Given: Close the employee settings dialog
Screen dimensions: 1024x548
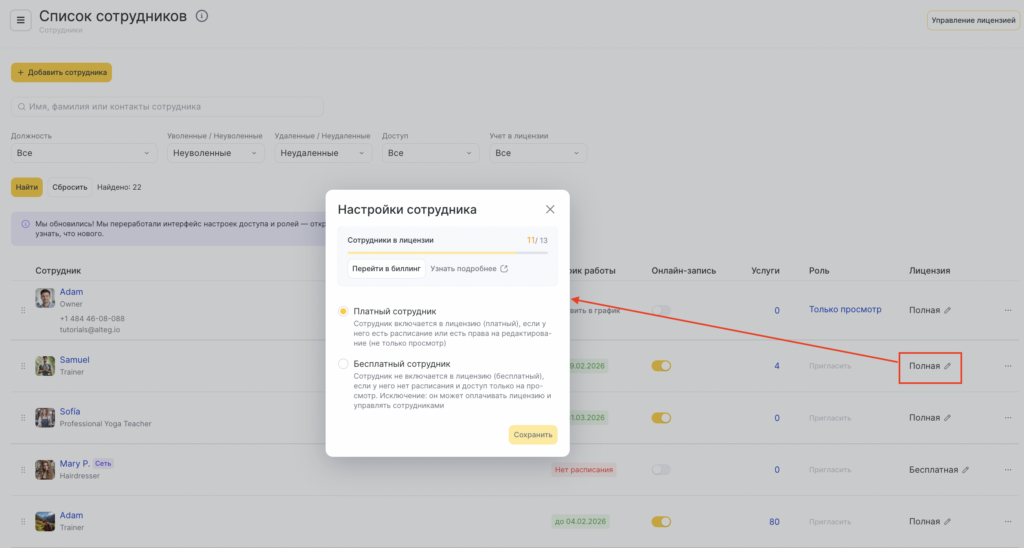Looking at the screenshot, I should tap(549, 209).
